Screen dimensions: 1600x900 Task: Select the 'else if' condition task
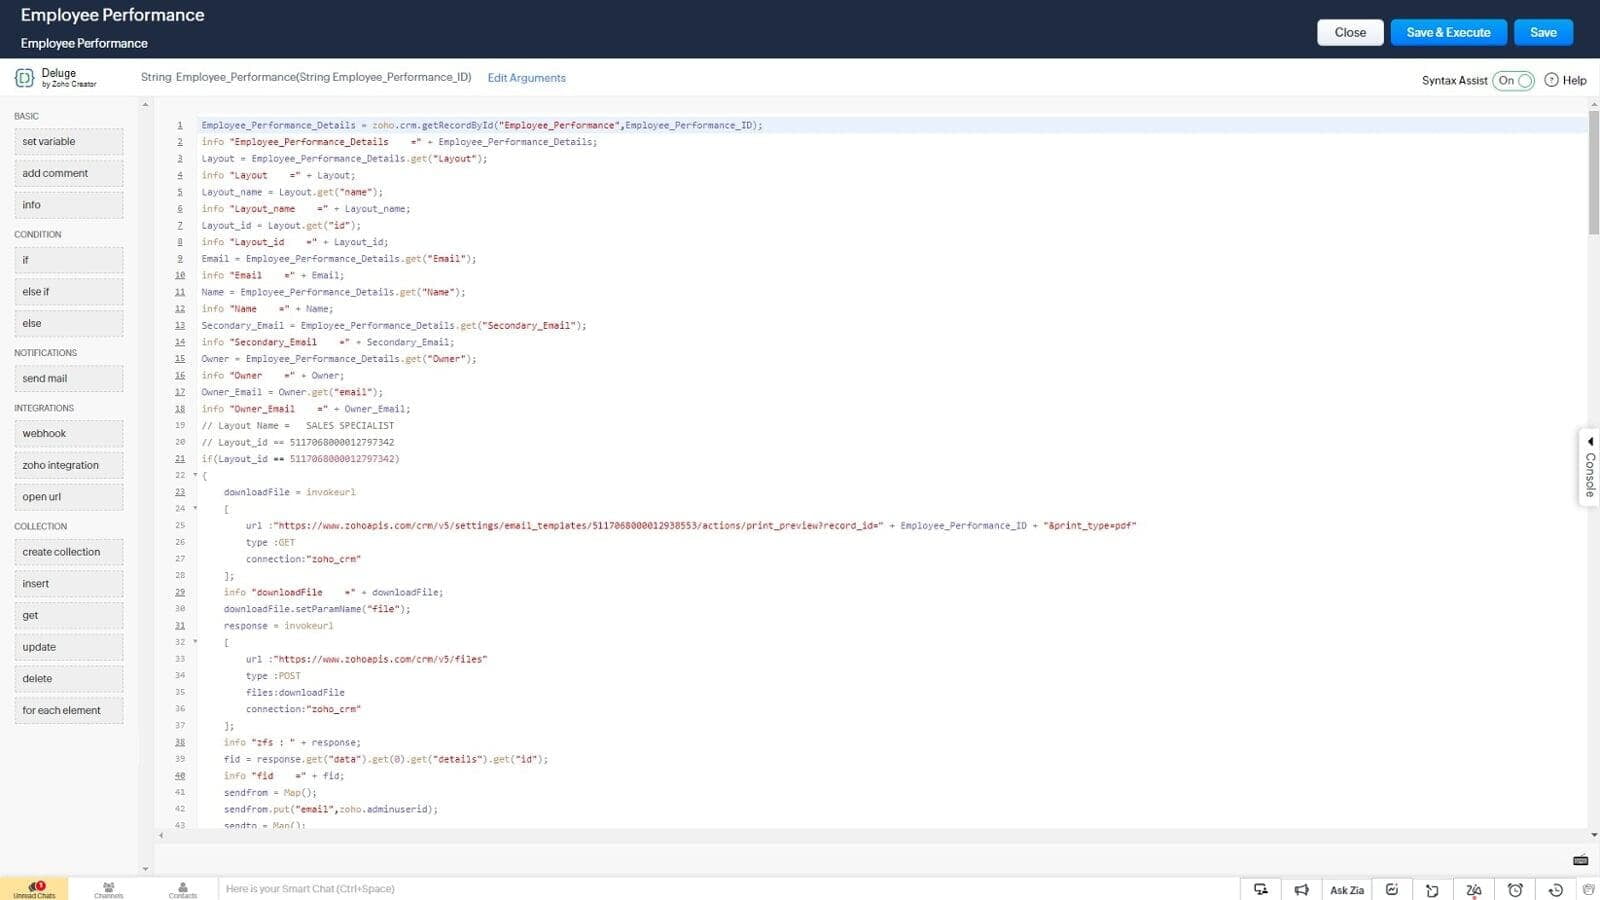(x=69, y=292)
